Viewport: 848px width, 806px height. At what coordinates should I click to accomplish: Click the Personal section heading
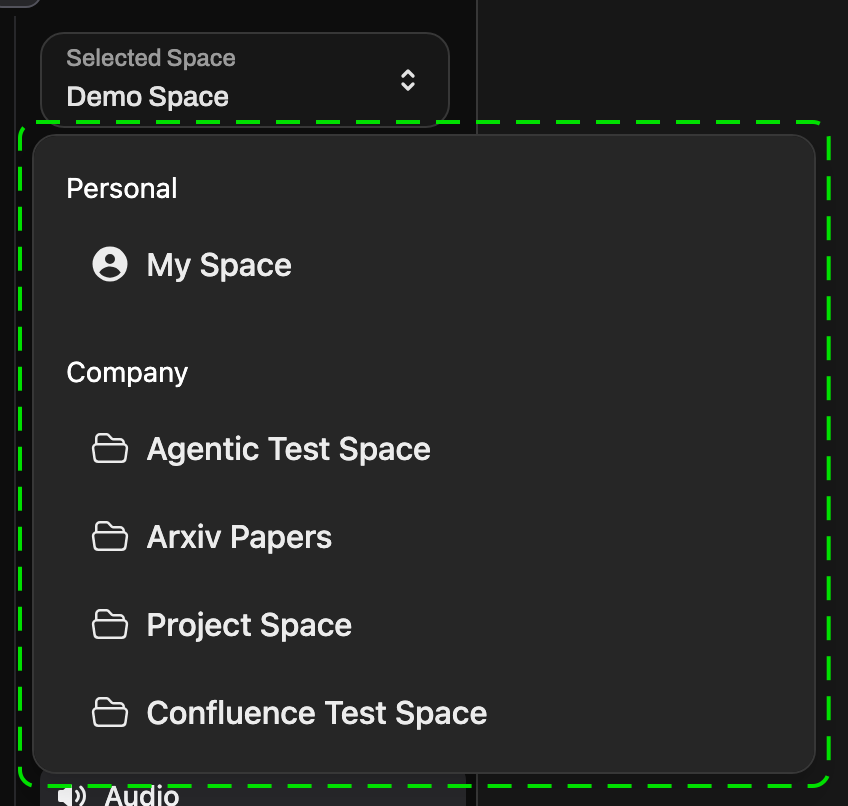click(x=122, y=189)
